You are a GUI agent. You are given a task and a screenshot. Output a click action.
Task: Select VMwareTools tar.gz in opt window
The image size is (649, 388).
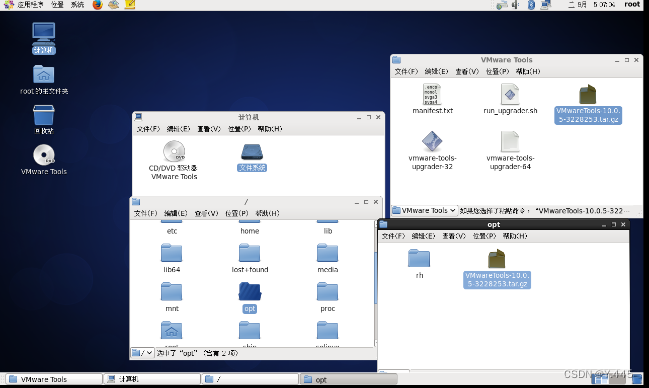pos(497,268)
